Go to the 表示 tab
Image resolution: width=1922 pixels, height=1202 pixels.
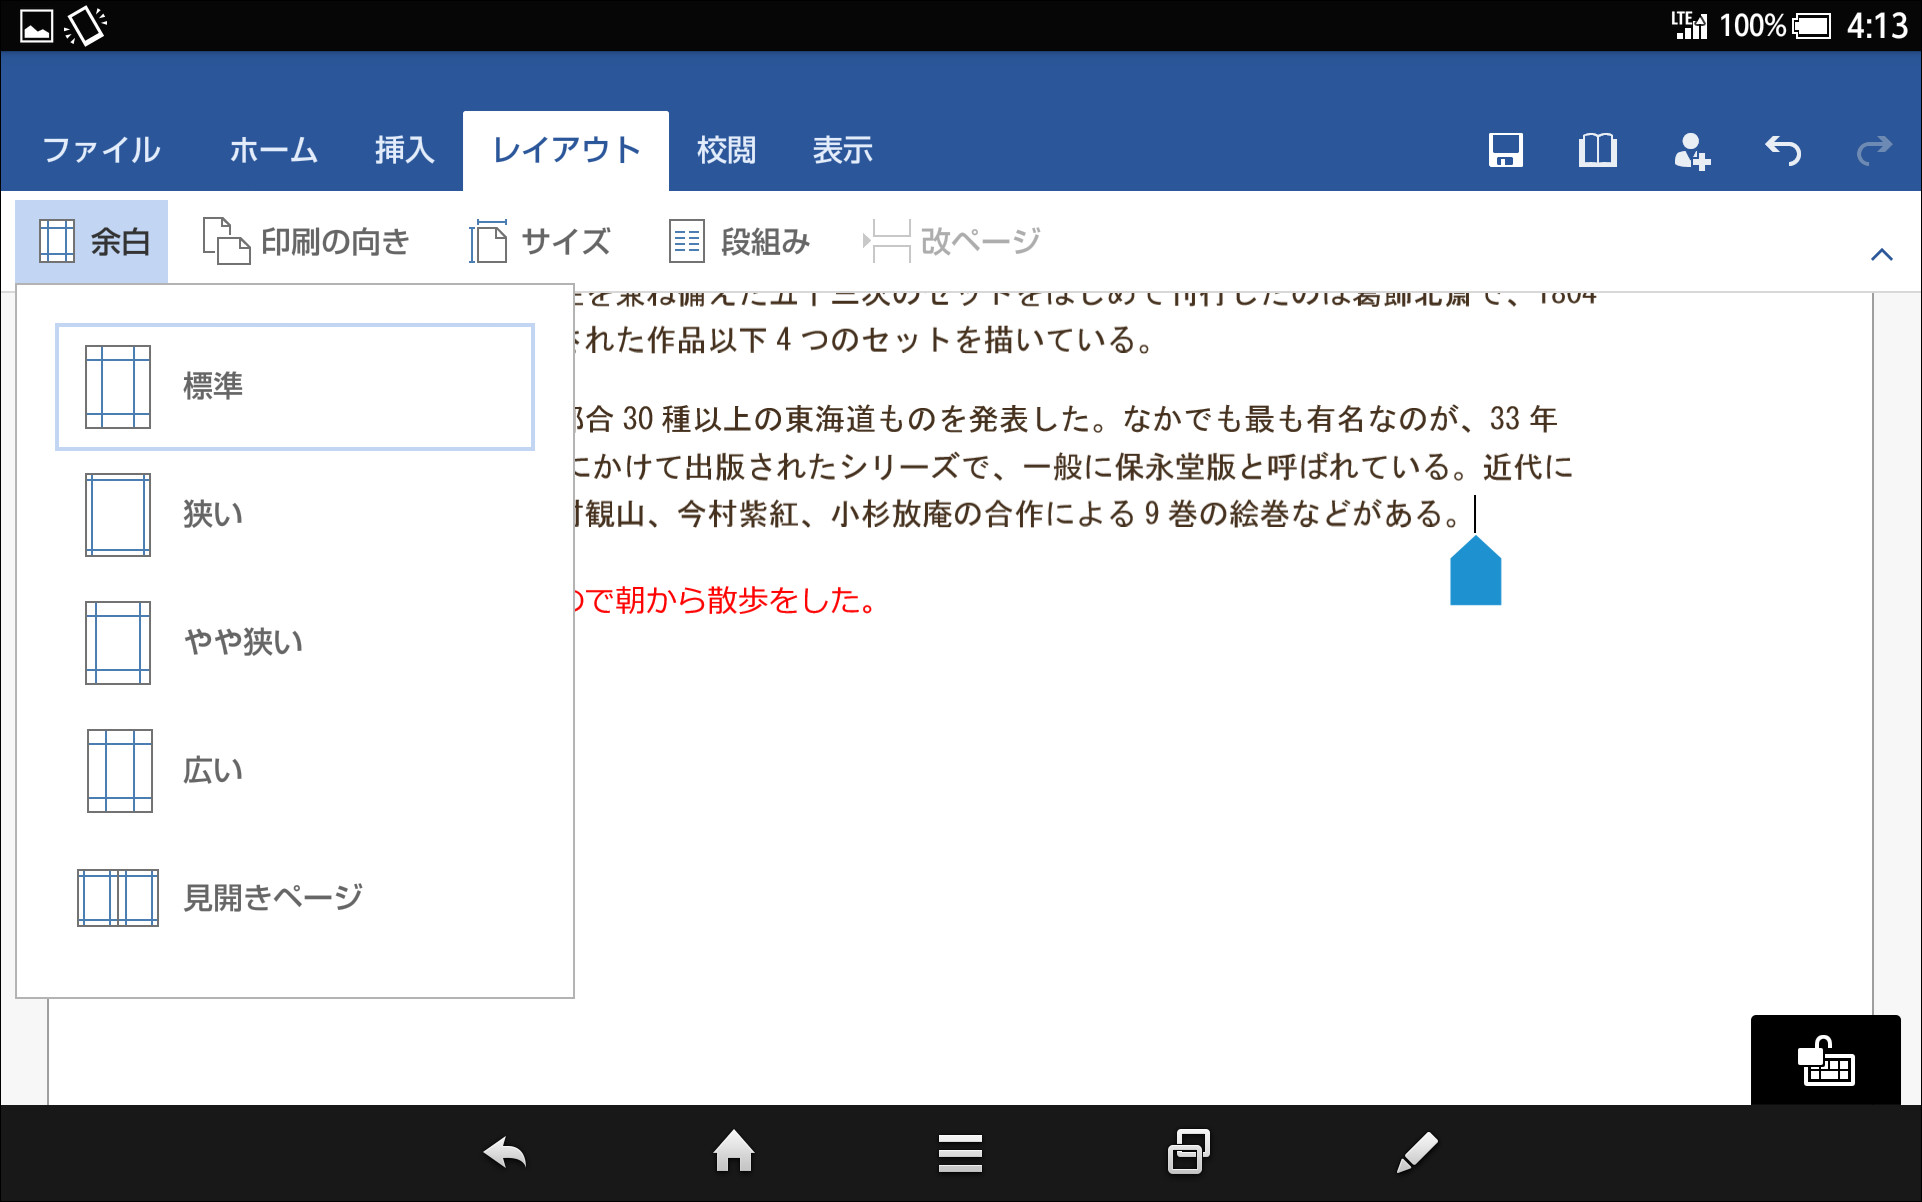(x=843, y=150)
